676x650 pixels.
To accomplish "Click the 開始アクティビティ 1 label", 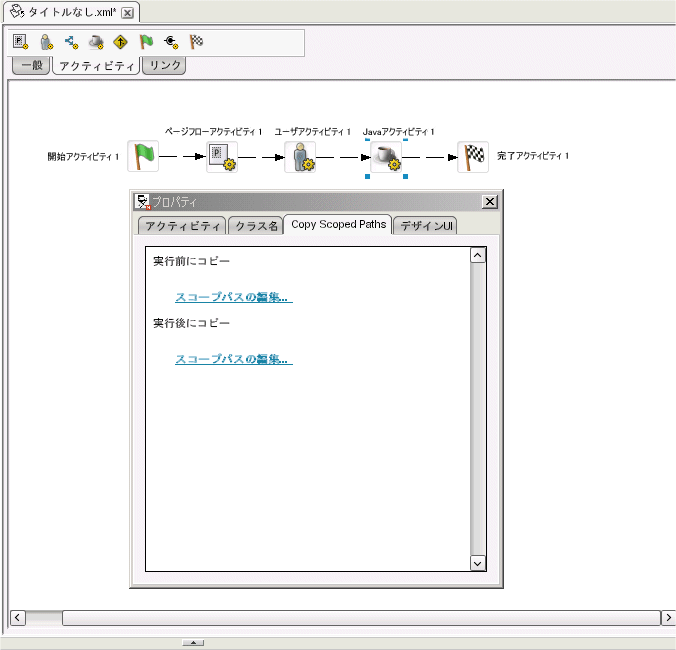I will point(83,156).
